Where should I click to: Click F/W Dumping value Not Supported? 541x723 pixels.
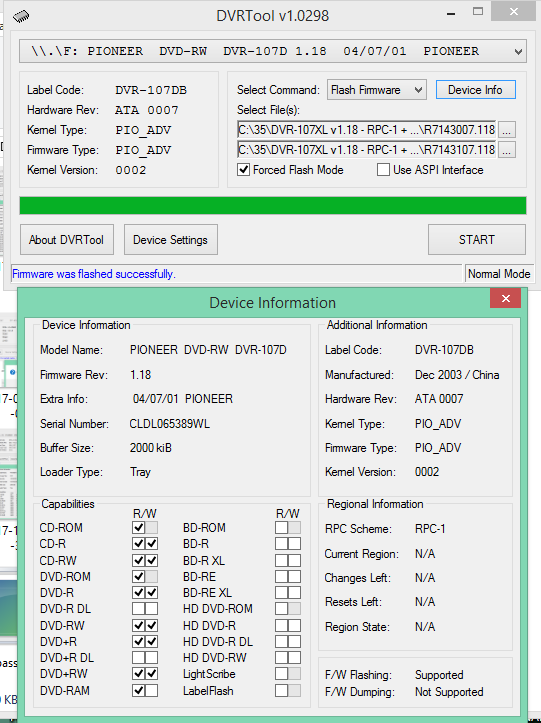click(x=449, y=692)
